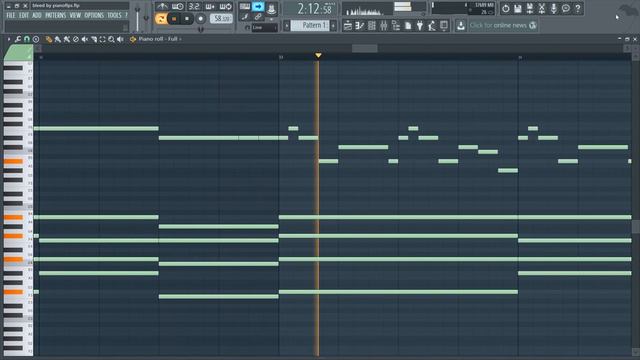640x360 pixels.
Task: Open the chat bubble support icon
Action: point(566,8)
